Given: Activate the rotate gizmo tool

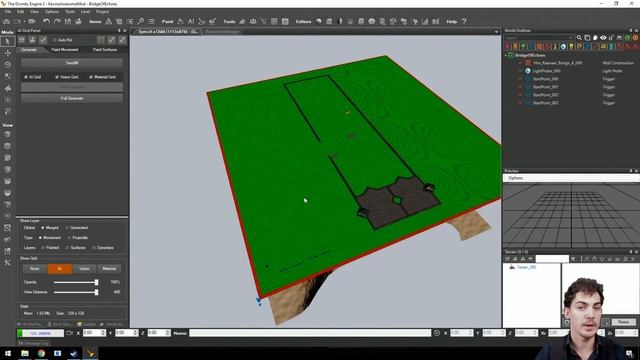Looking at the screenshot, I should [x=7, y=64].
